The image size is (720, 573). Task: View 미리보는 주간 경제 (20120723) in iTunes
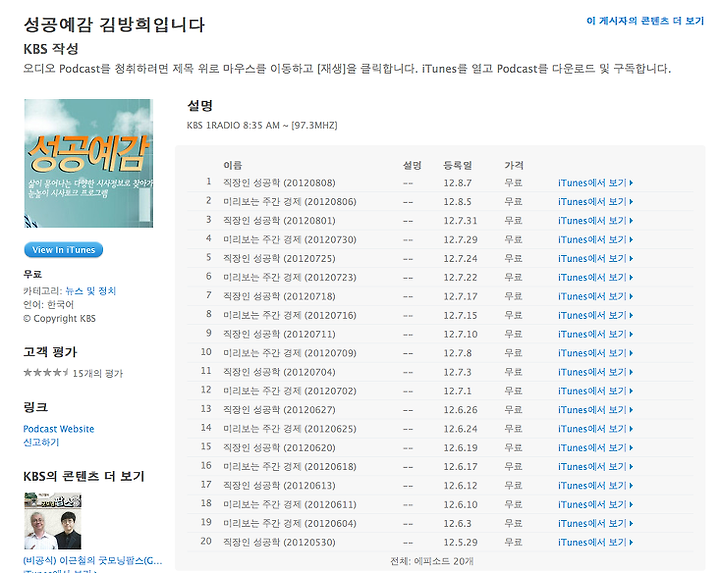click(596, 277)
